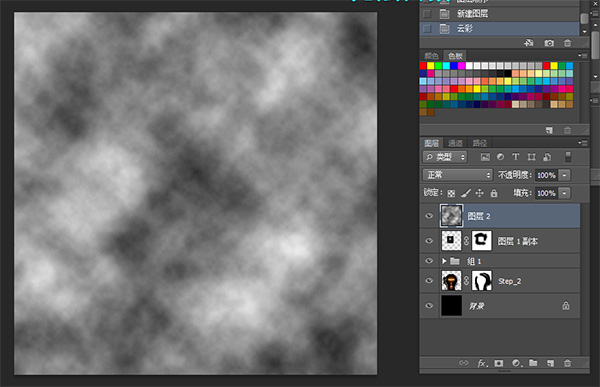Toggle layer filtering on/off switch
Image resolution: width=600 pixels, height=387 pixels.
point(568,157)
